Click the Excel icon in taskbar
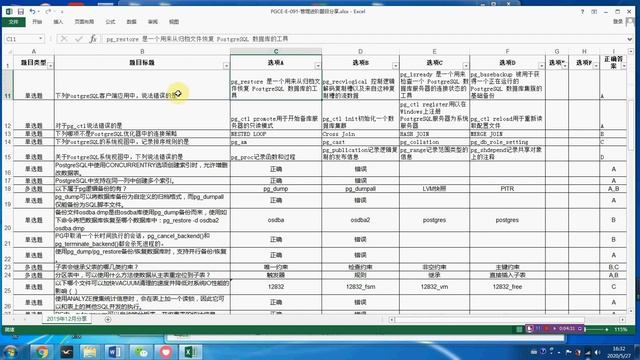 pyautogui.click(x=190, y=351)
